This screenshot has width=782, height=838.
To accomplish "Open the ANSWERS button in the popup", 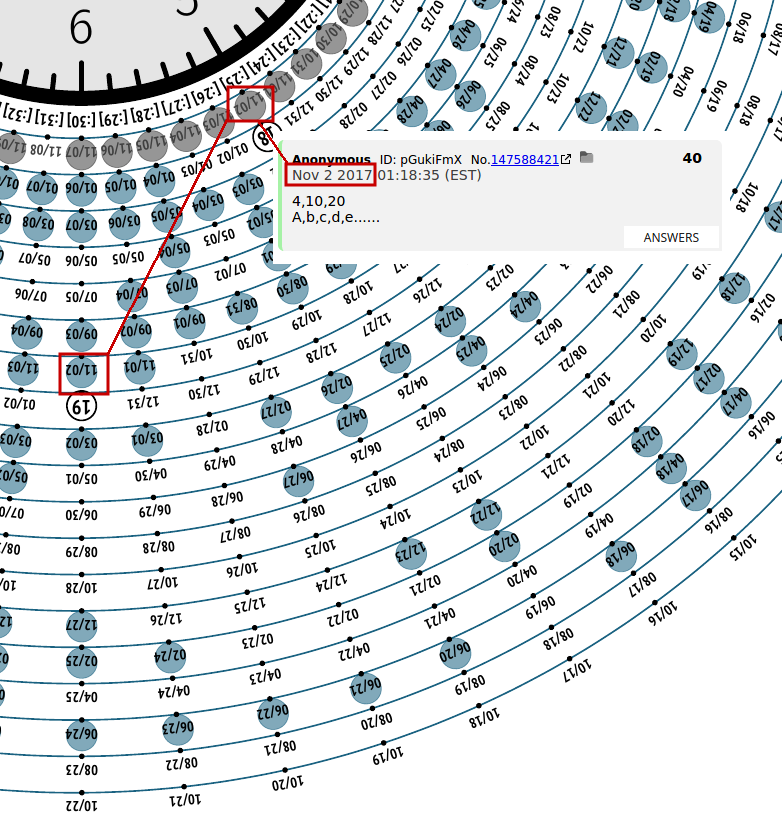I will pos(671,237).
